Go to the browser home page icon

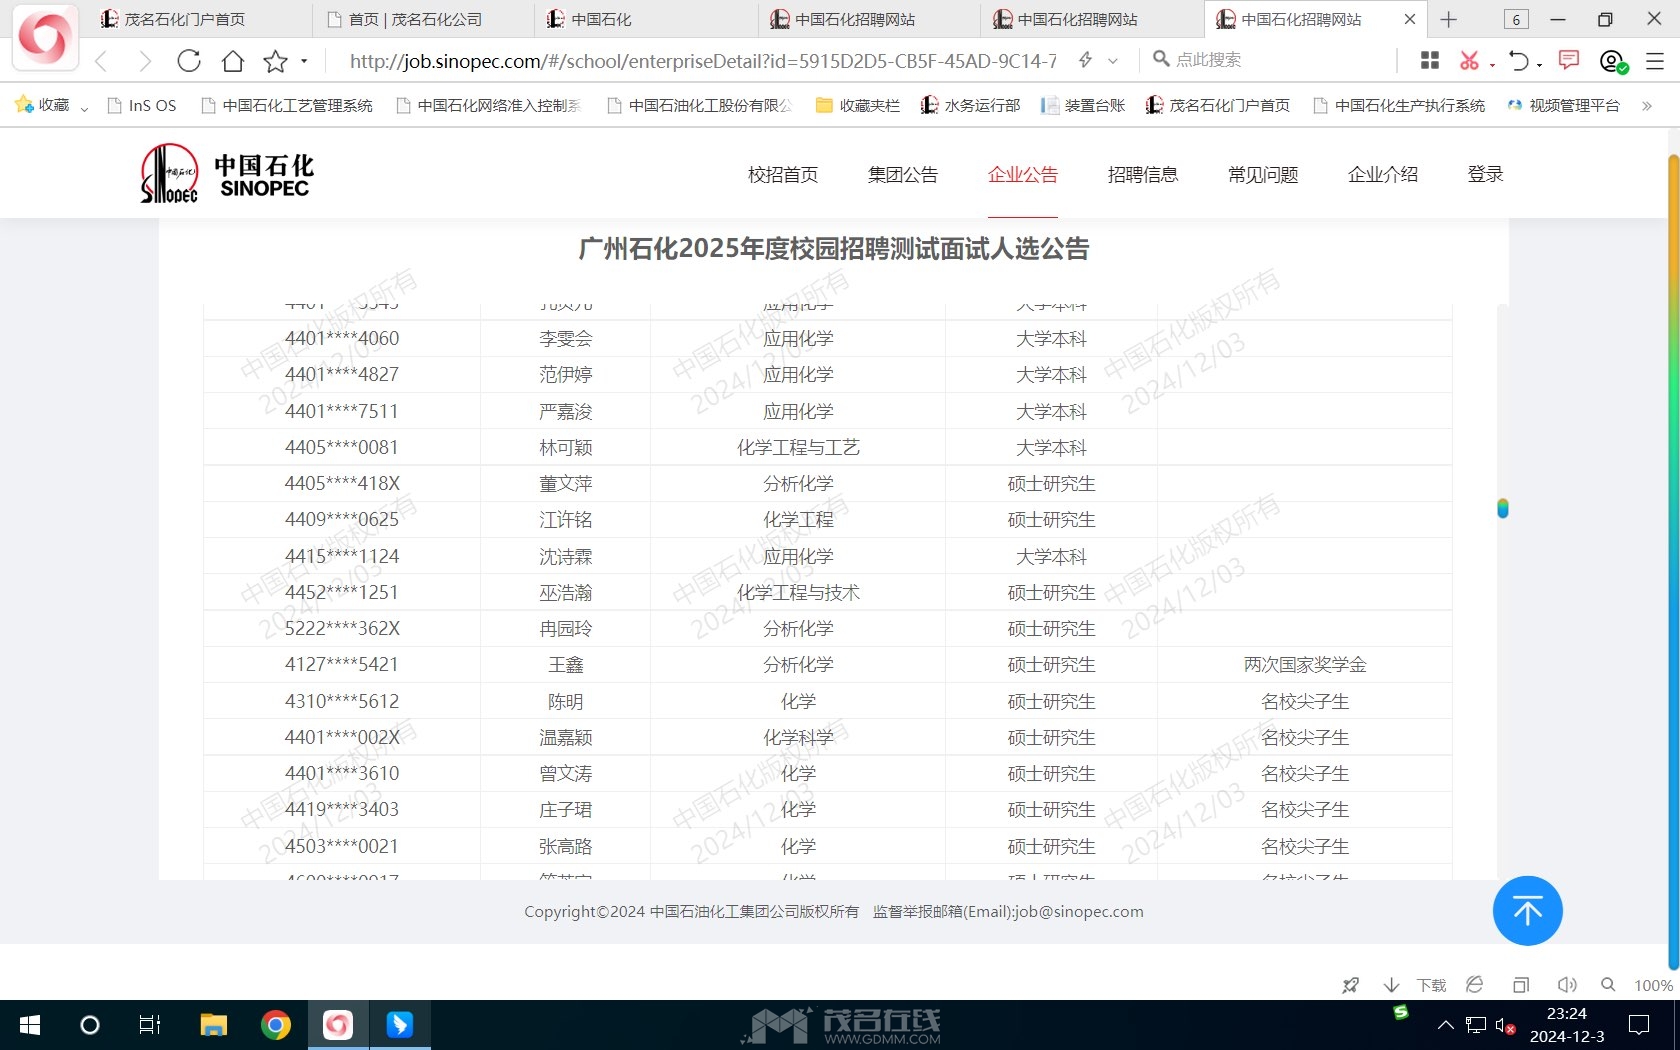233,61
